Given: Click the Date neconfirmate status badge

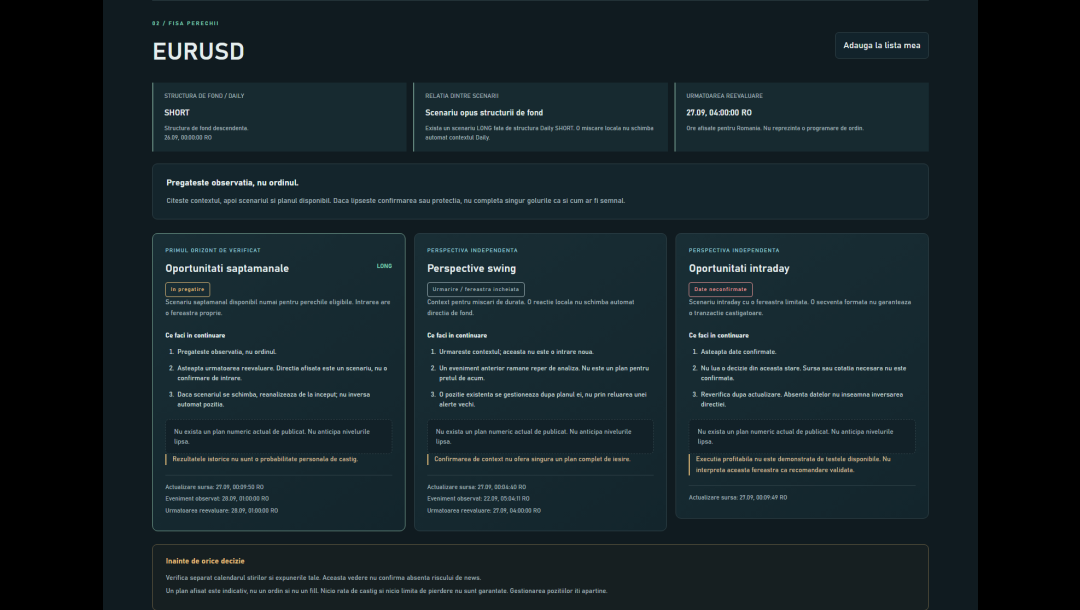Looking at the screenshot, I should (x=720, y=289).
